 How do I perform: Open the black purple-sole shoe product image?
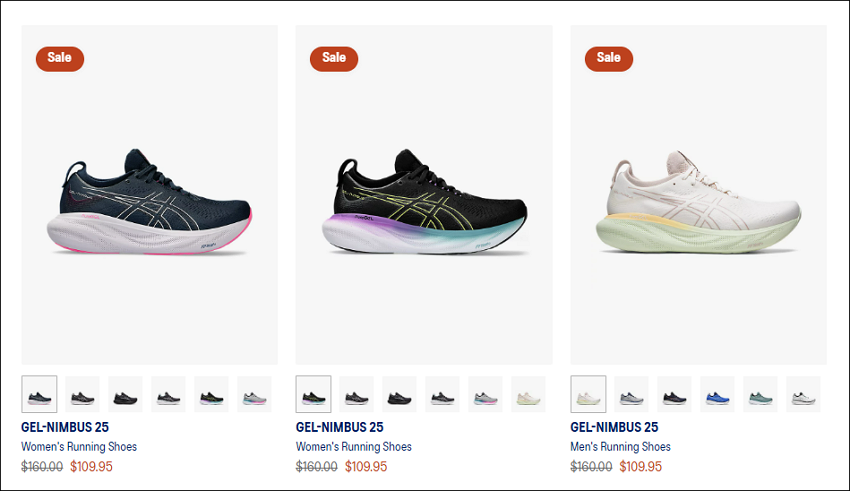[424, 195]
